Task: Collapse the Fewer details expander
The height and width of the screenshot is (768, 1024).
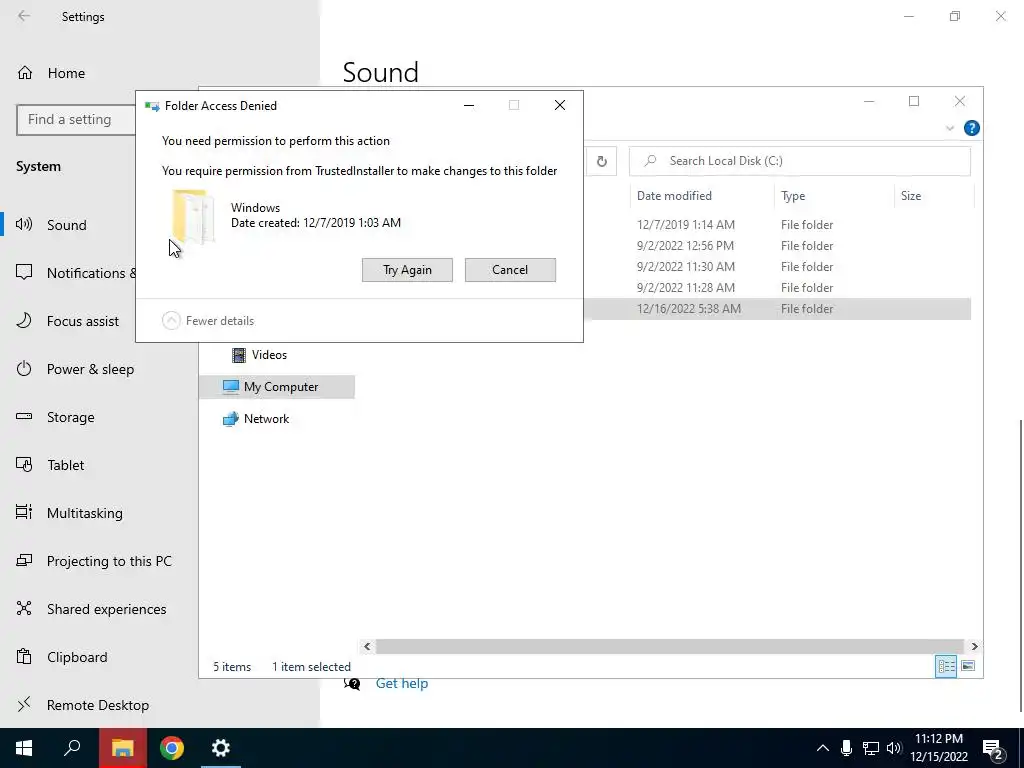Action: (x=208, y=321)
